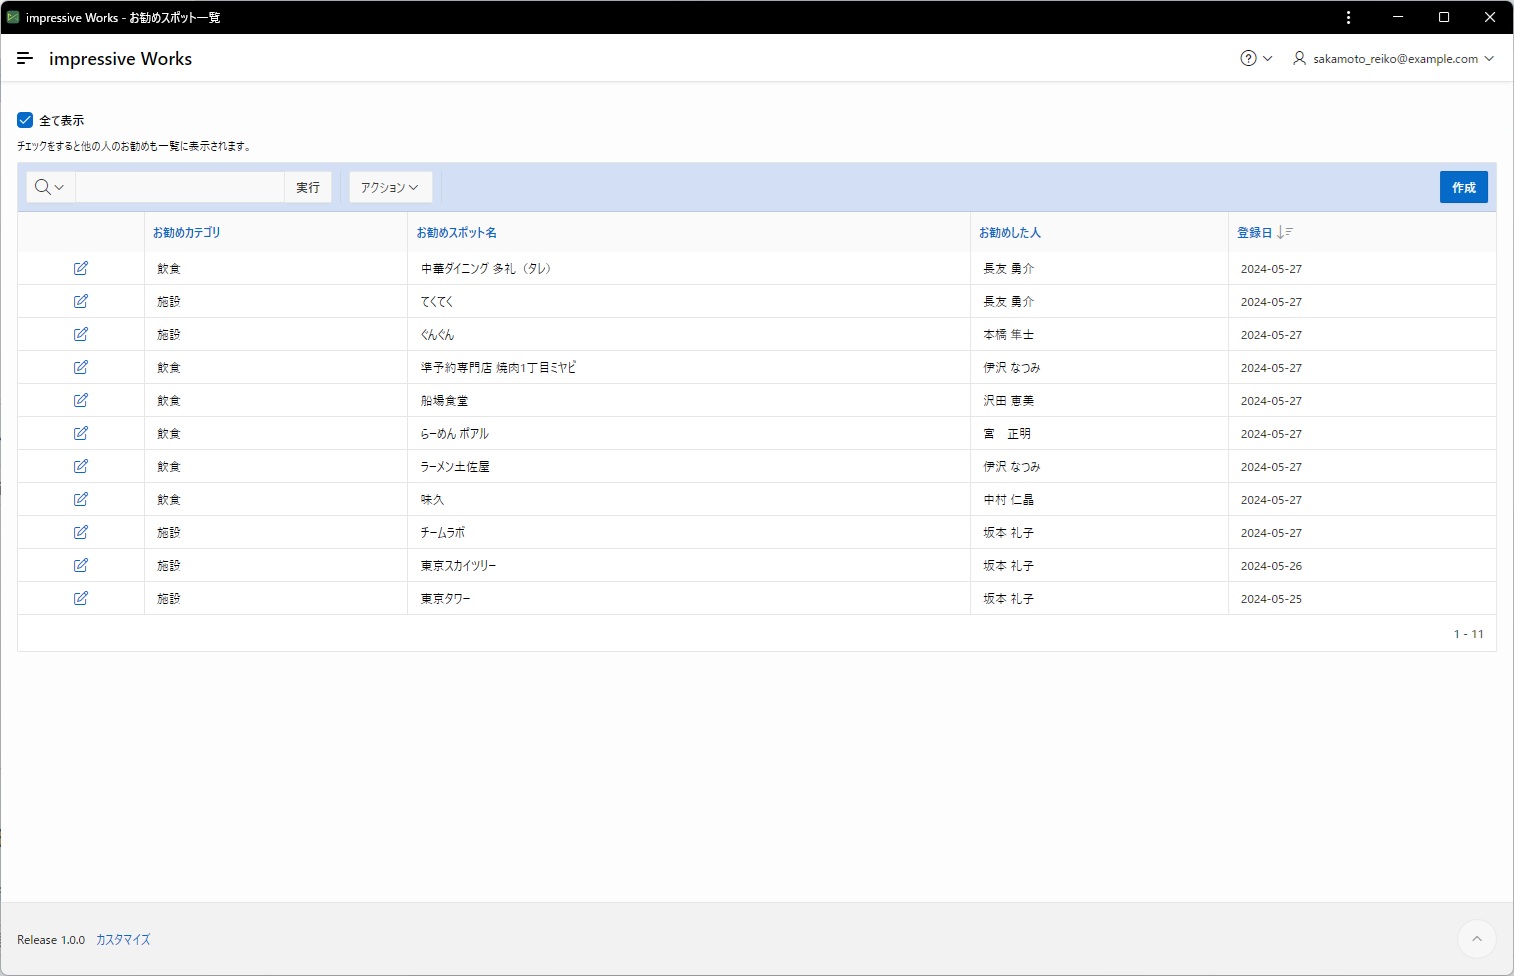The image size is (1514, 976).
Task: Open the sakamoto_reiko@example.com user menu
Action: [1393, 58]
